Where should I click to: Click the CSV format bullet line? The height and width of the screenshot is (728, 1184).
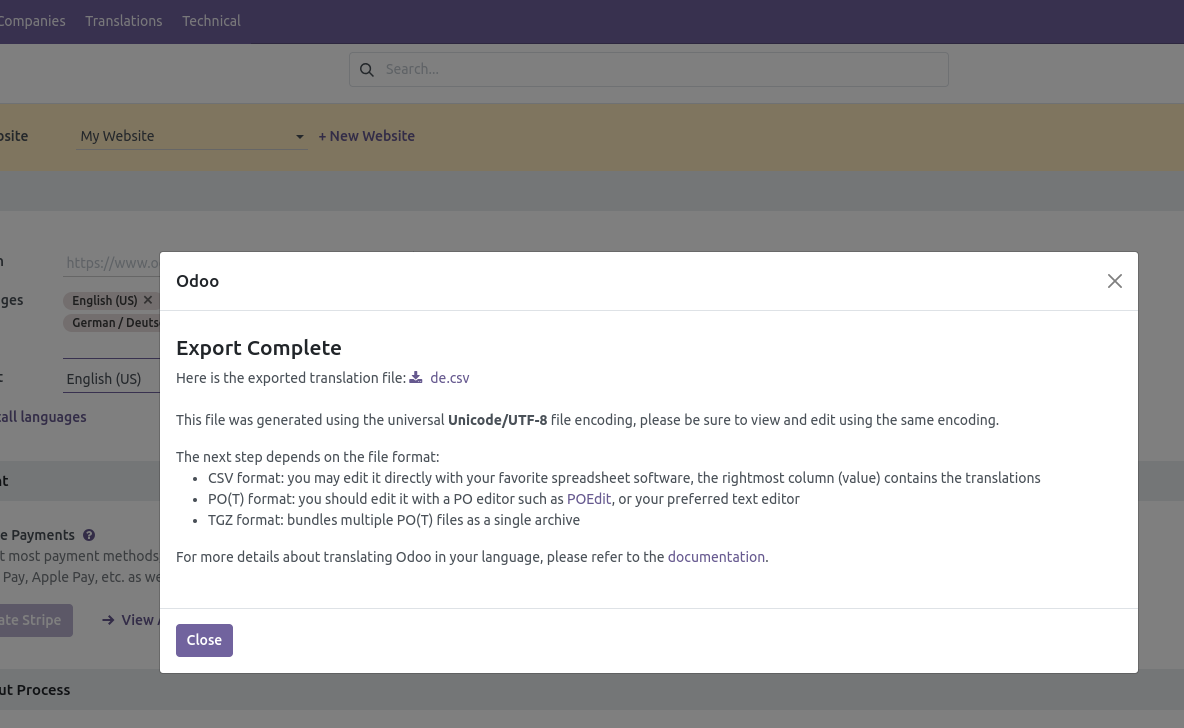coord(624,478)
